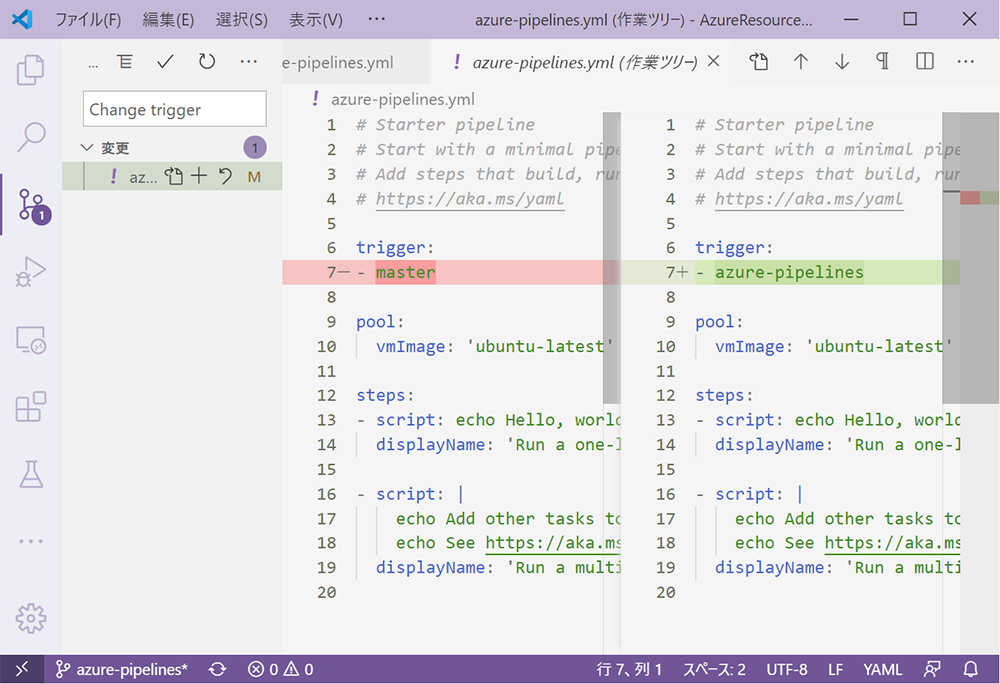Switch source control to tree view
1000x684 pixels.
125,62
